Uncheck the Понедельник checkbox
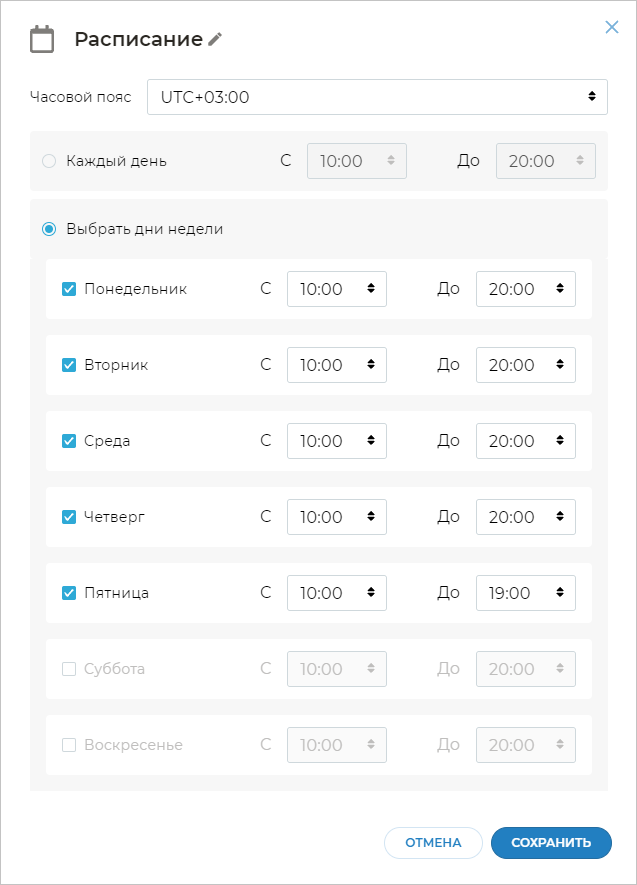The image size is (637, 885). [x=69, y=289]
